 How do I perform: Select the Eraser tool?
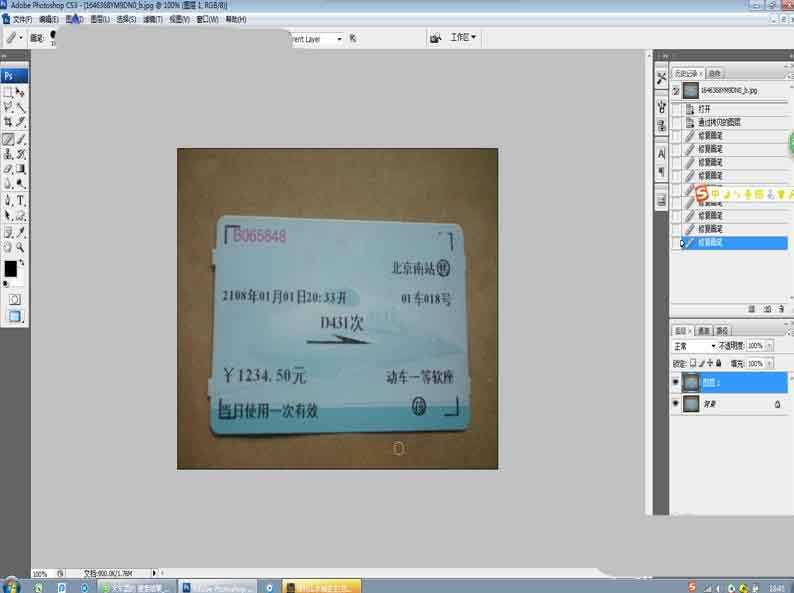pos(8,169)
